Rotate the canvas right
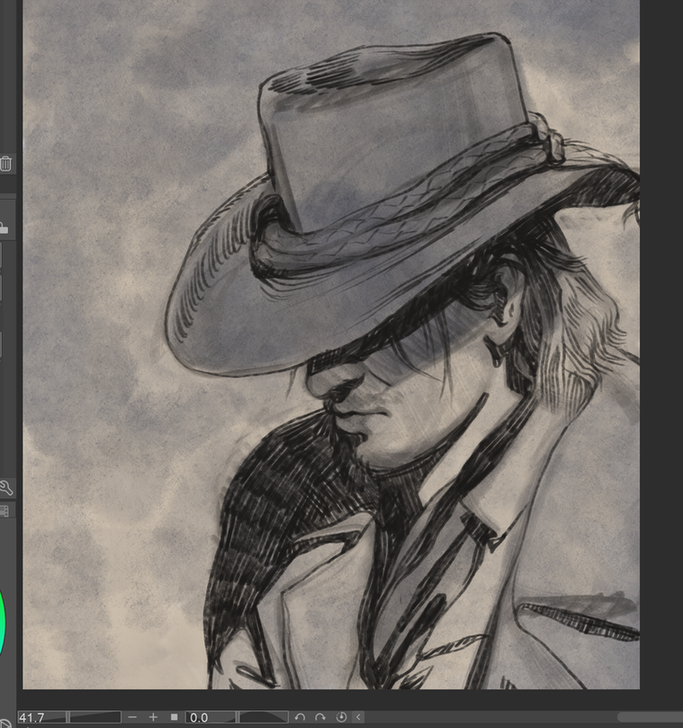This screenshot has height=728, width=683. (321, 717)
